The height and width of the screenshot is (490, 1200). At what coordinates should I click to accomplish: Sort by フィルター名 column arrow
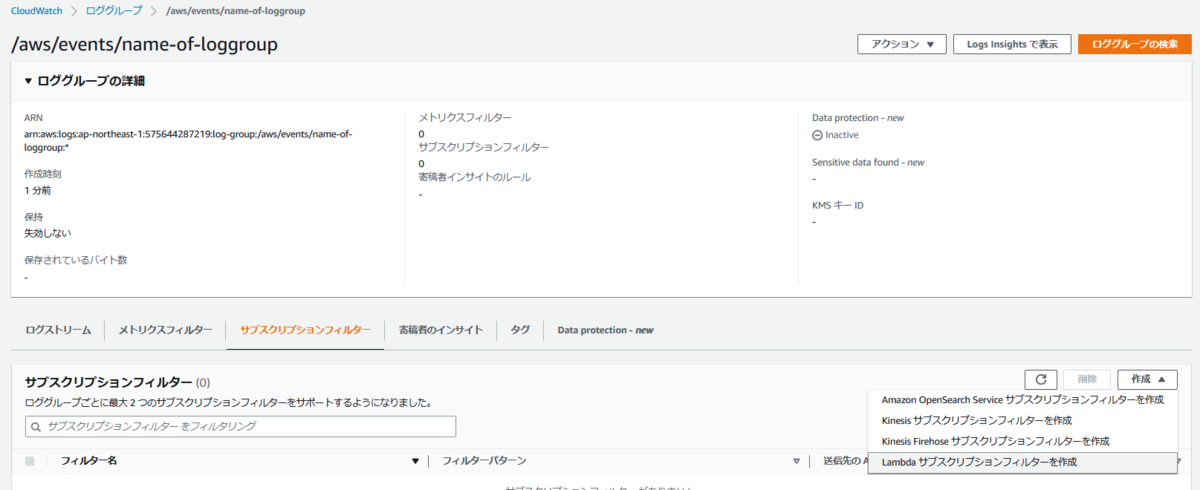point(415,461)
